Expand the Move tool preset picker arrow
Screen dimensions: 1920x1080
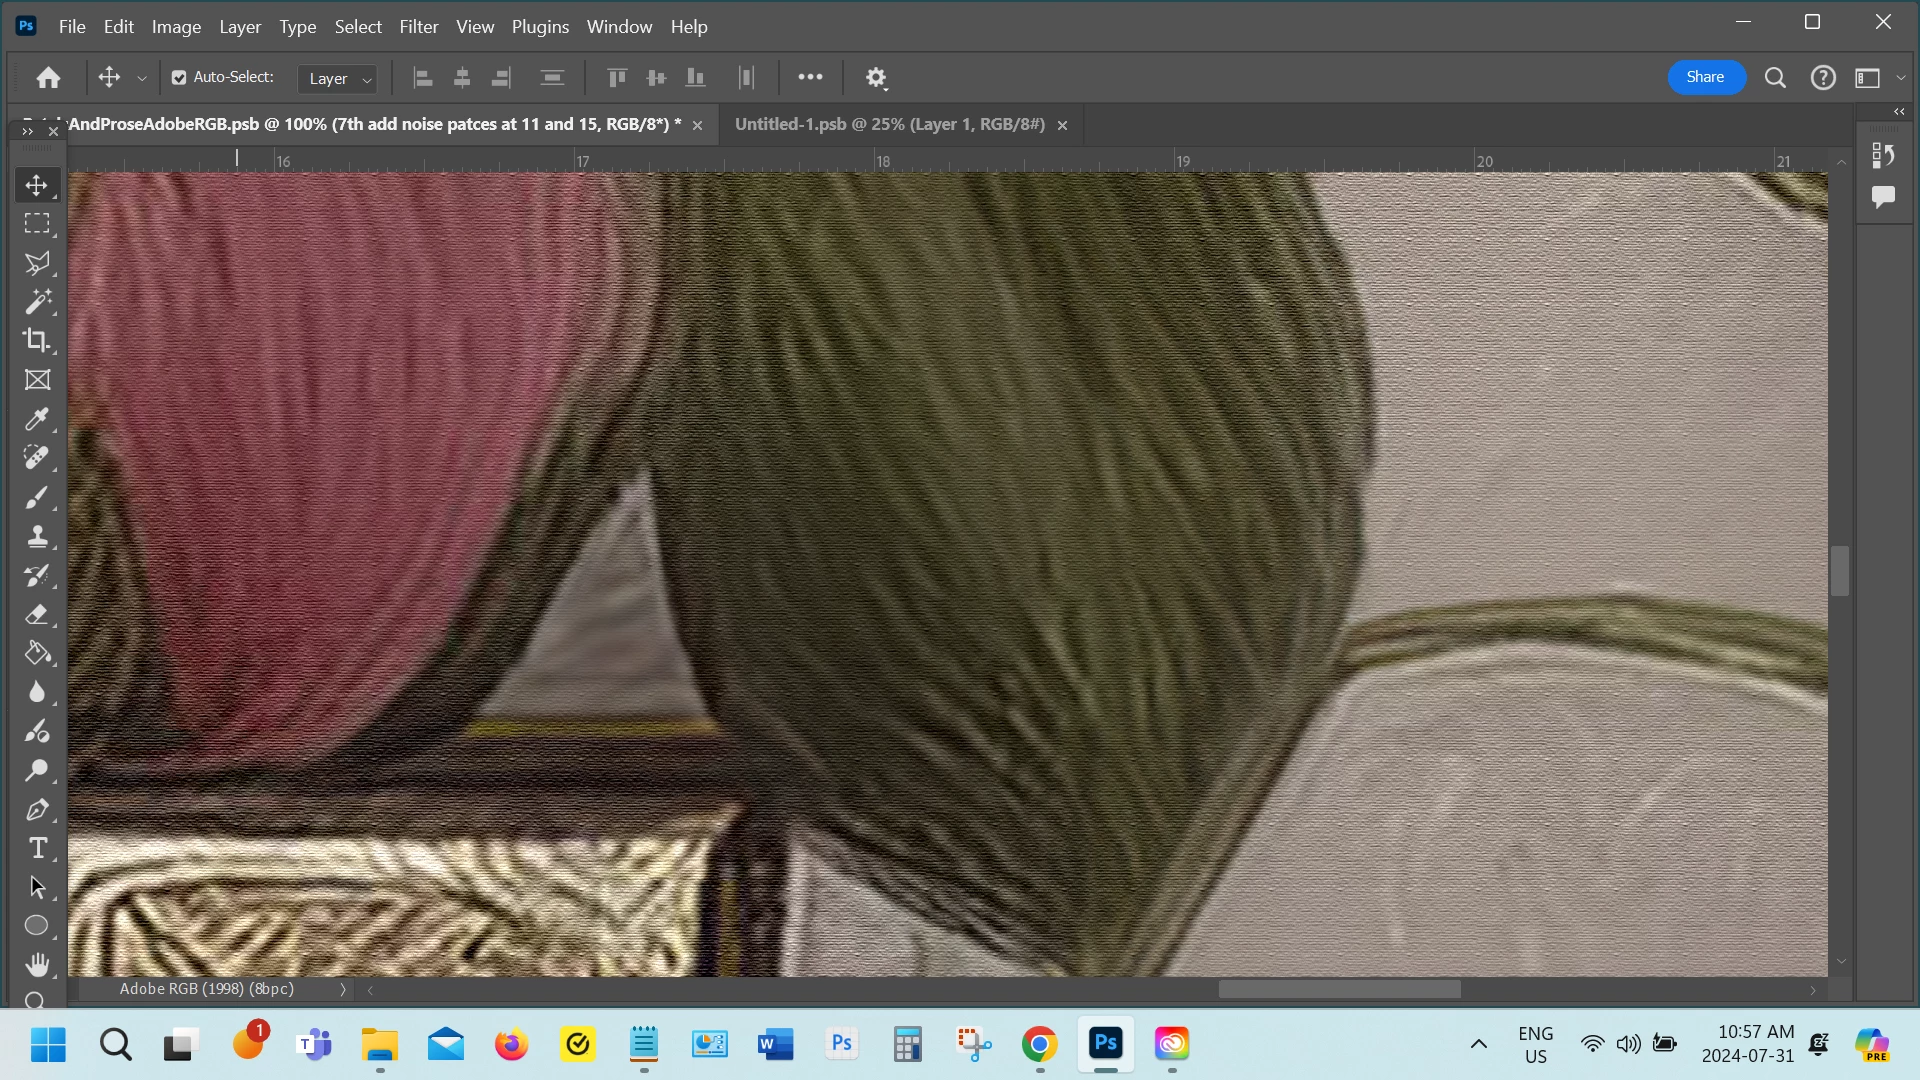pyautogui.click(x=142, y=79)
